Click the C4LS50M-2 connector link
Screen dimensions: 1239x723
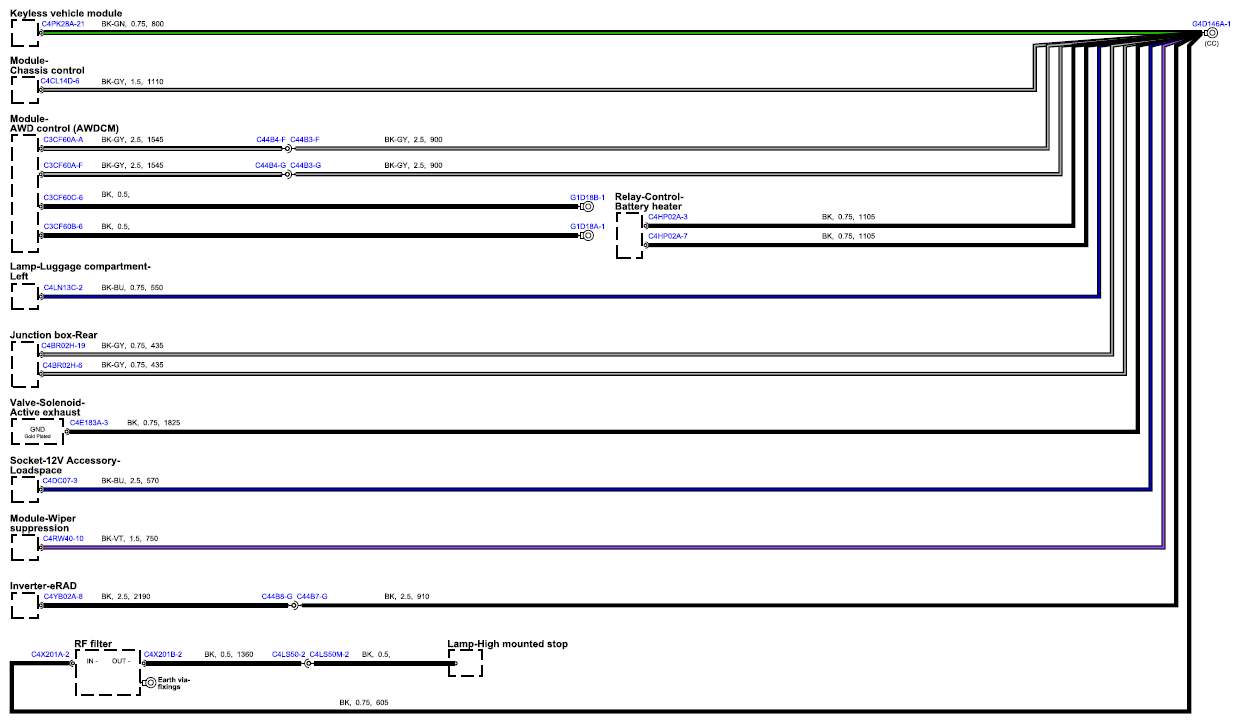click(329, 654)
